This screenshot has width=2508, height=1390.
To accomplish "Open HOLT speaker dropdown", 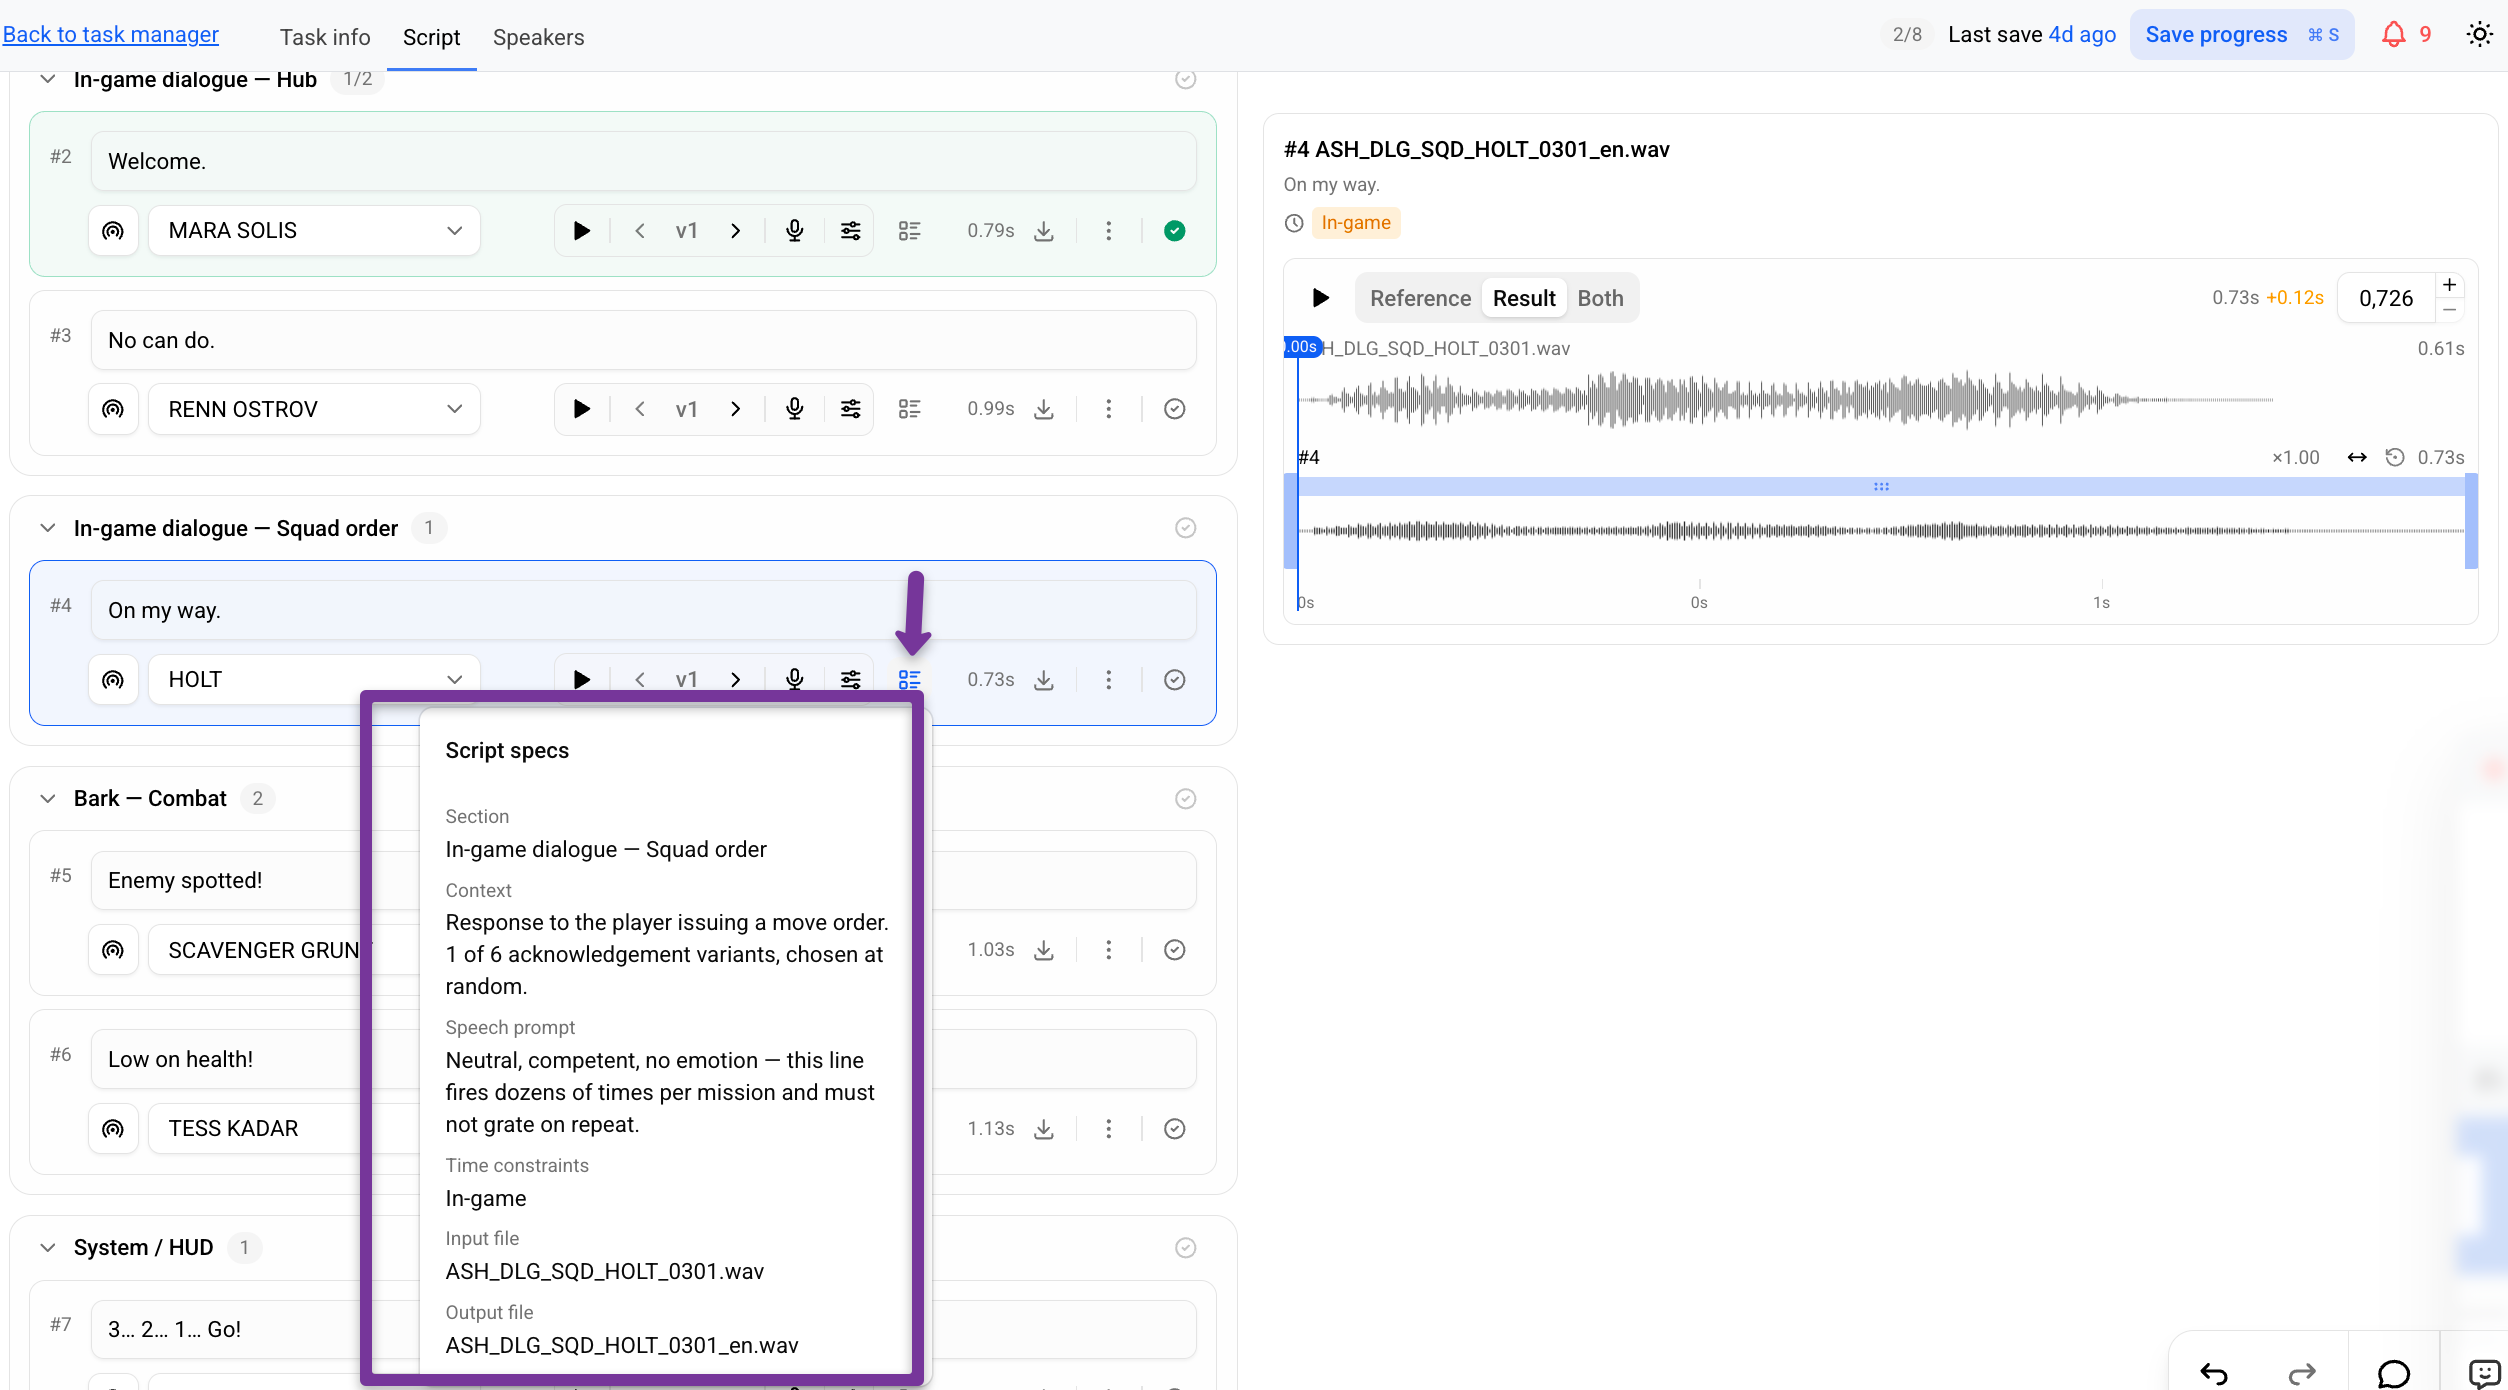I will point(314,680).
